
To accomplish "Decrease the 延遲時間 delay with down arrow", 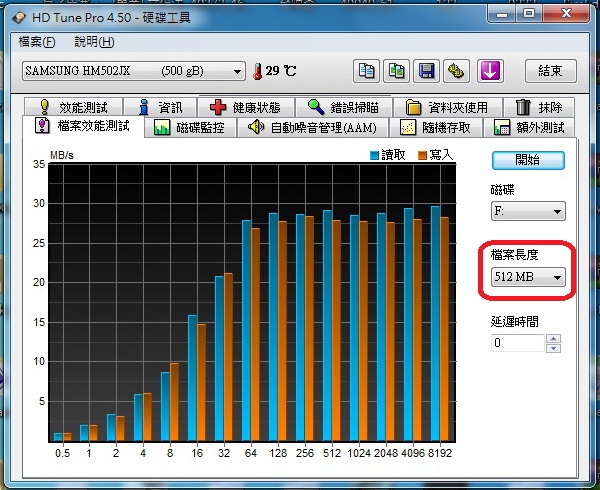I will pyautogui.click(x=554, y=348).
